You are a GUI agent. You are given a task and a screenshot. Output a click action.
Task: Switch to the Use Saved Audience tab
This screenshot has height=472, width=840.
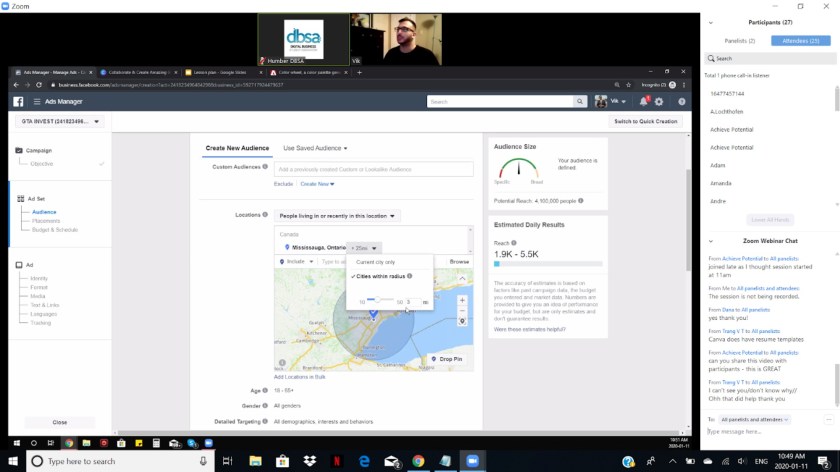coord(315,148)
